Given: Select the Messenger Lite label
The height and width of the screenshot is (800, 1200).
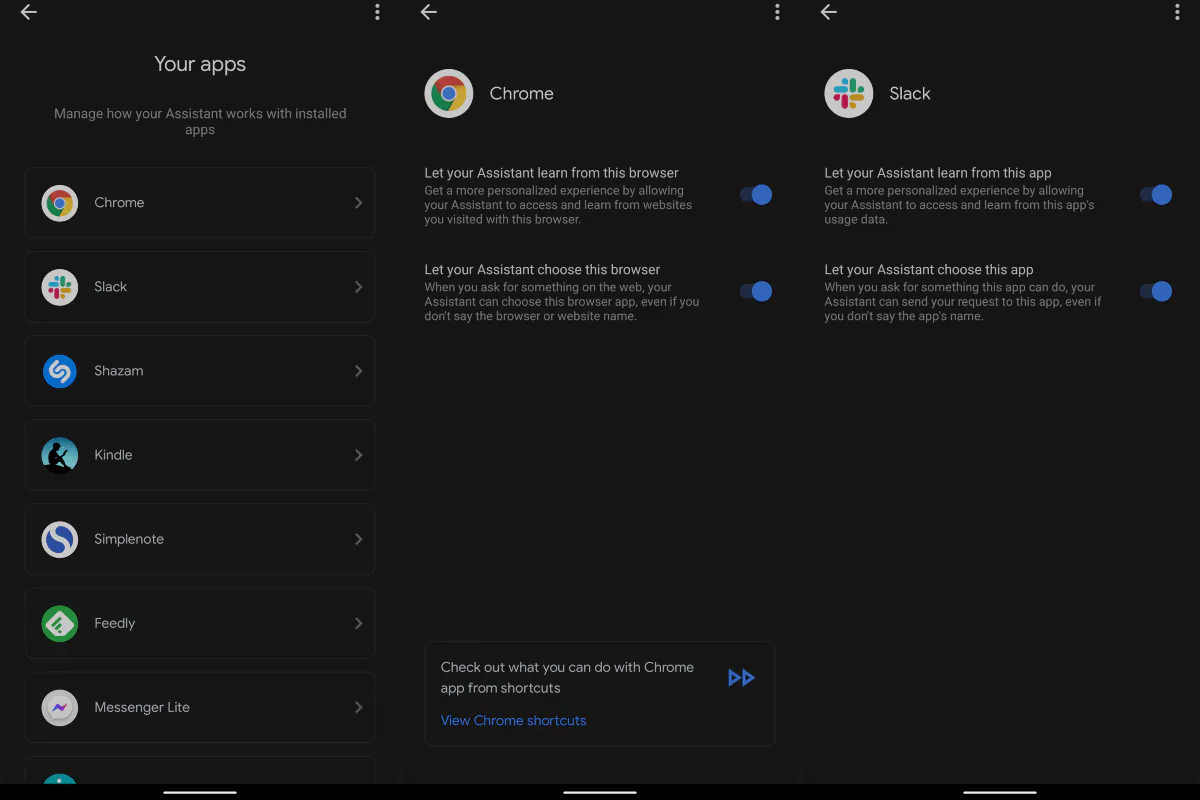Looking at the screenshot, I should point(142,707).
